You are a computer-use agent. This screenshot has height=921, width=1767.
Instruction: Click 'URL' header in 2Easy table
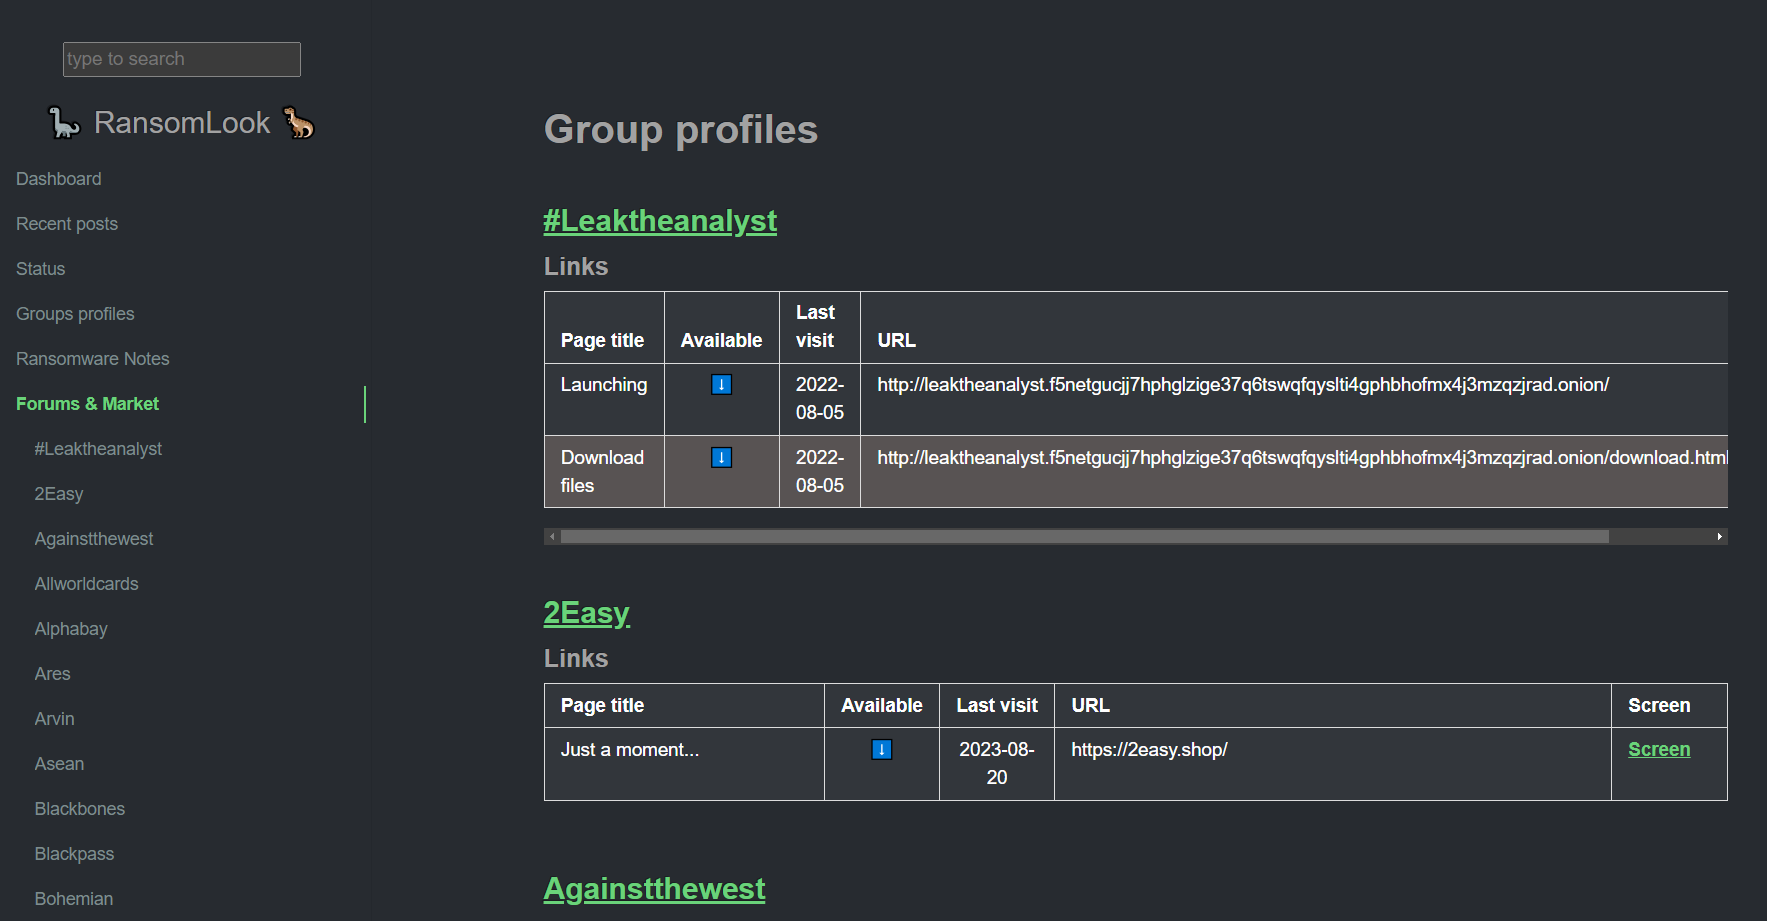1091,706
